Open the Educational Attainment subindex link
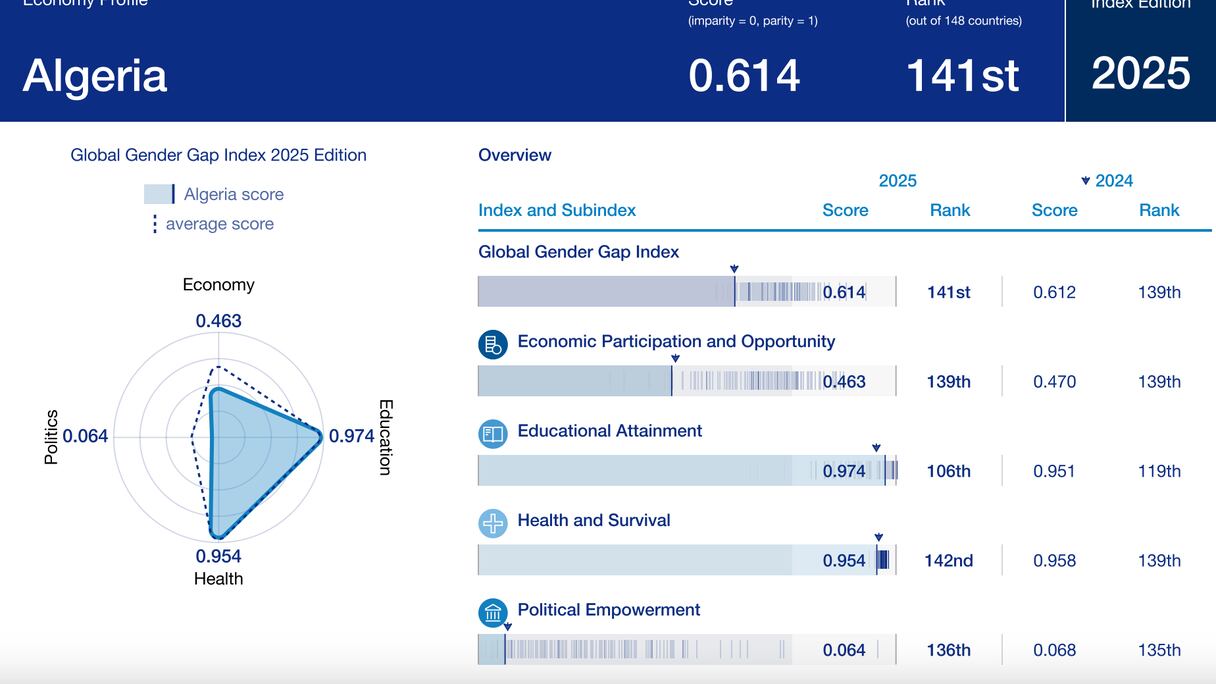1216x684 pixels. click(609, 431)
